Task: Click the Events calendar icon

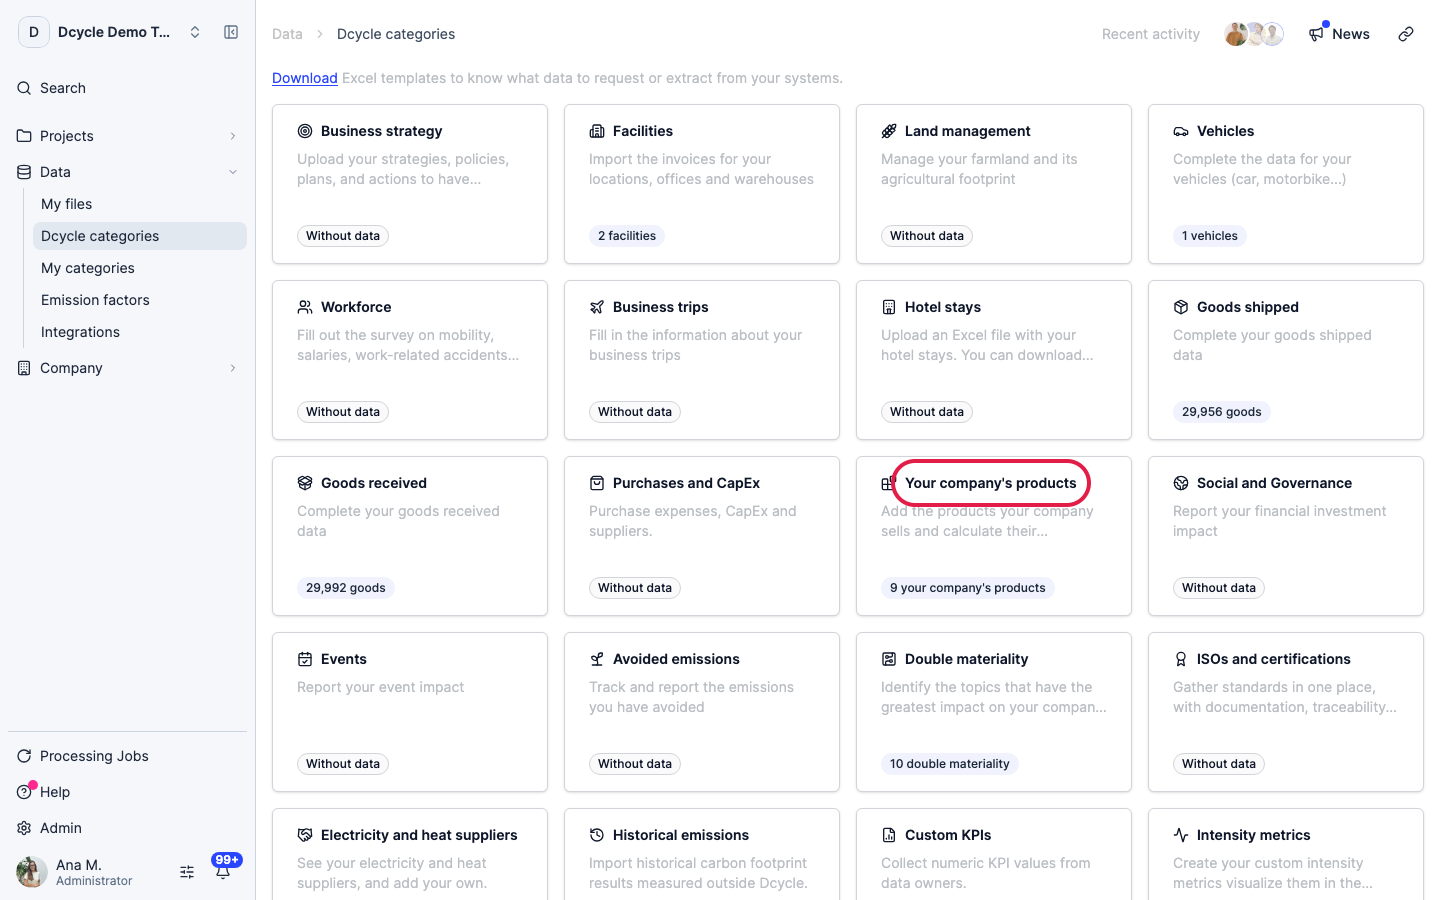Action: click(305, 659)
